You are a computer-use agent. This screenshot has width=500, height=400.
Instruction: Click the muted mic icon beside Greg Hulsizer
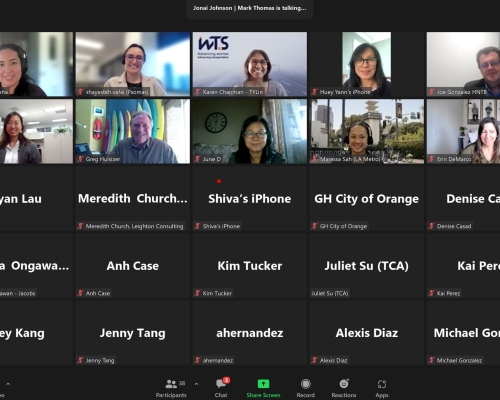click(80, 159)
